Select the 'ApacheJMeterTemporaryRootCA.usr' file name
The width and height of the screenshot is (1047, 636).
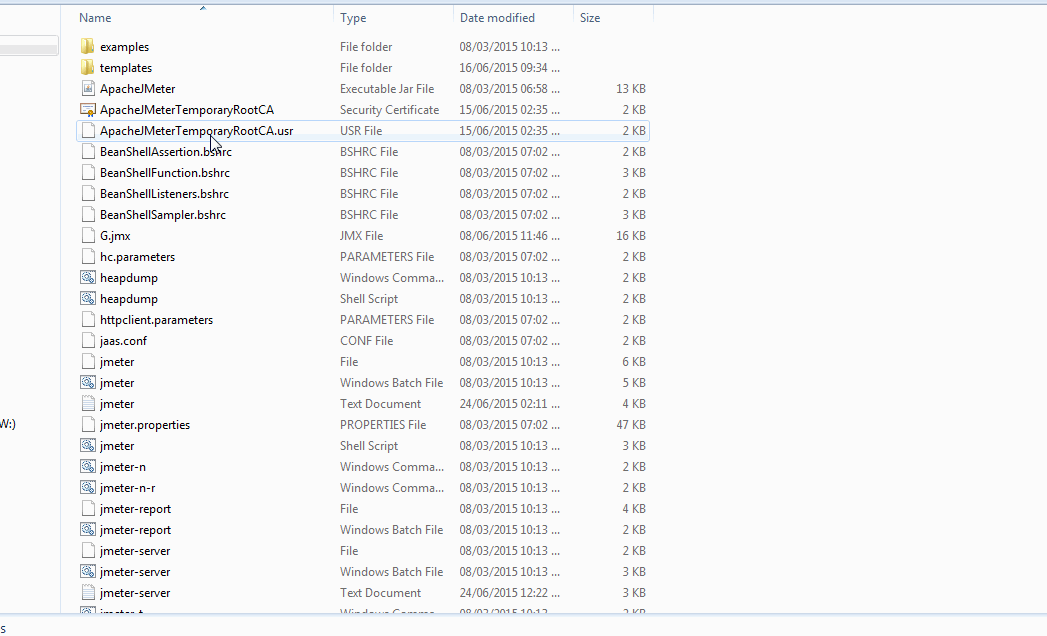(x=196, y=131)
